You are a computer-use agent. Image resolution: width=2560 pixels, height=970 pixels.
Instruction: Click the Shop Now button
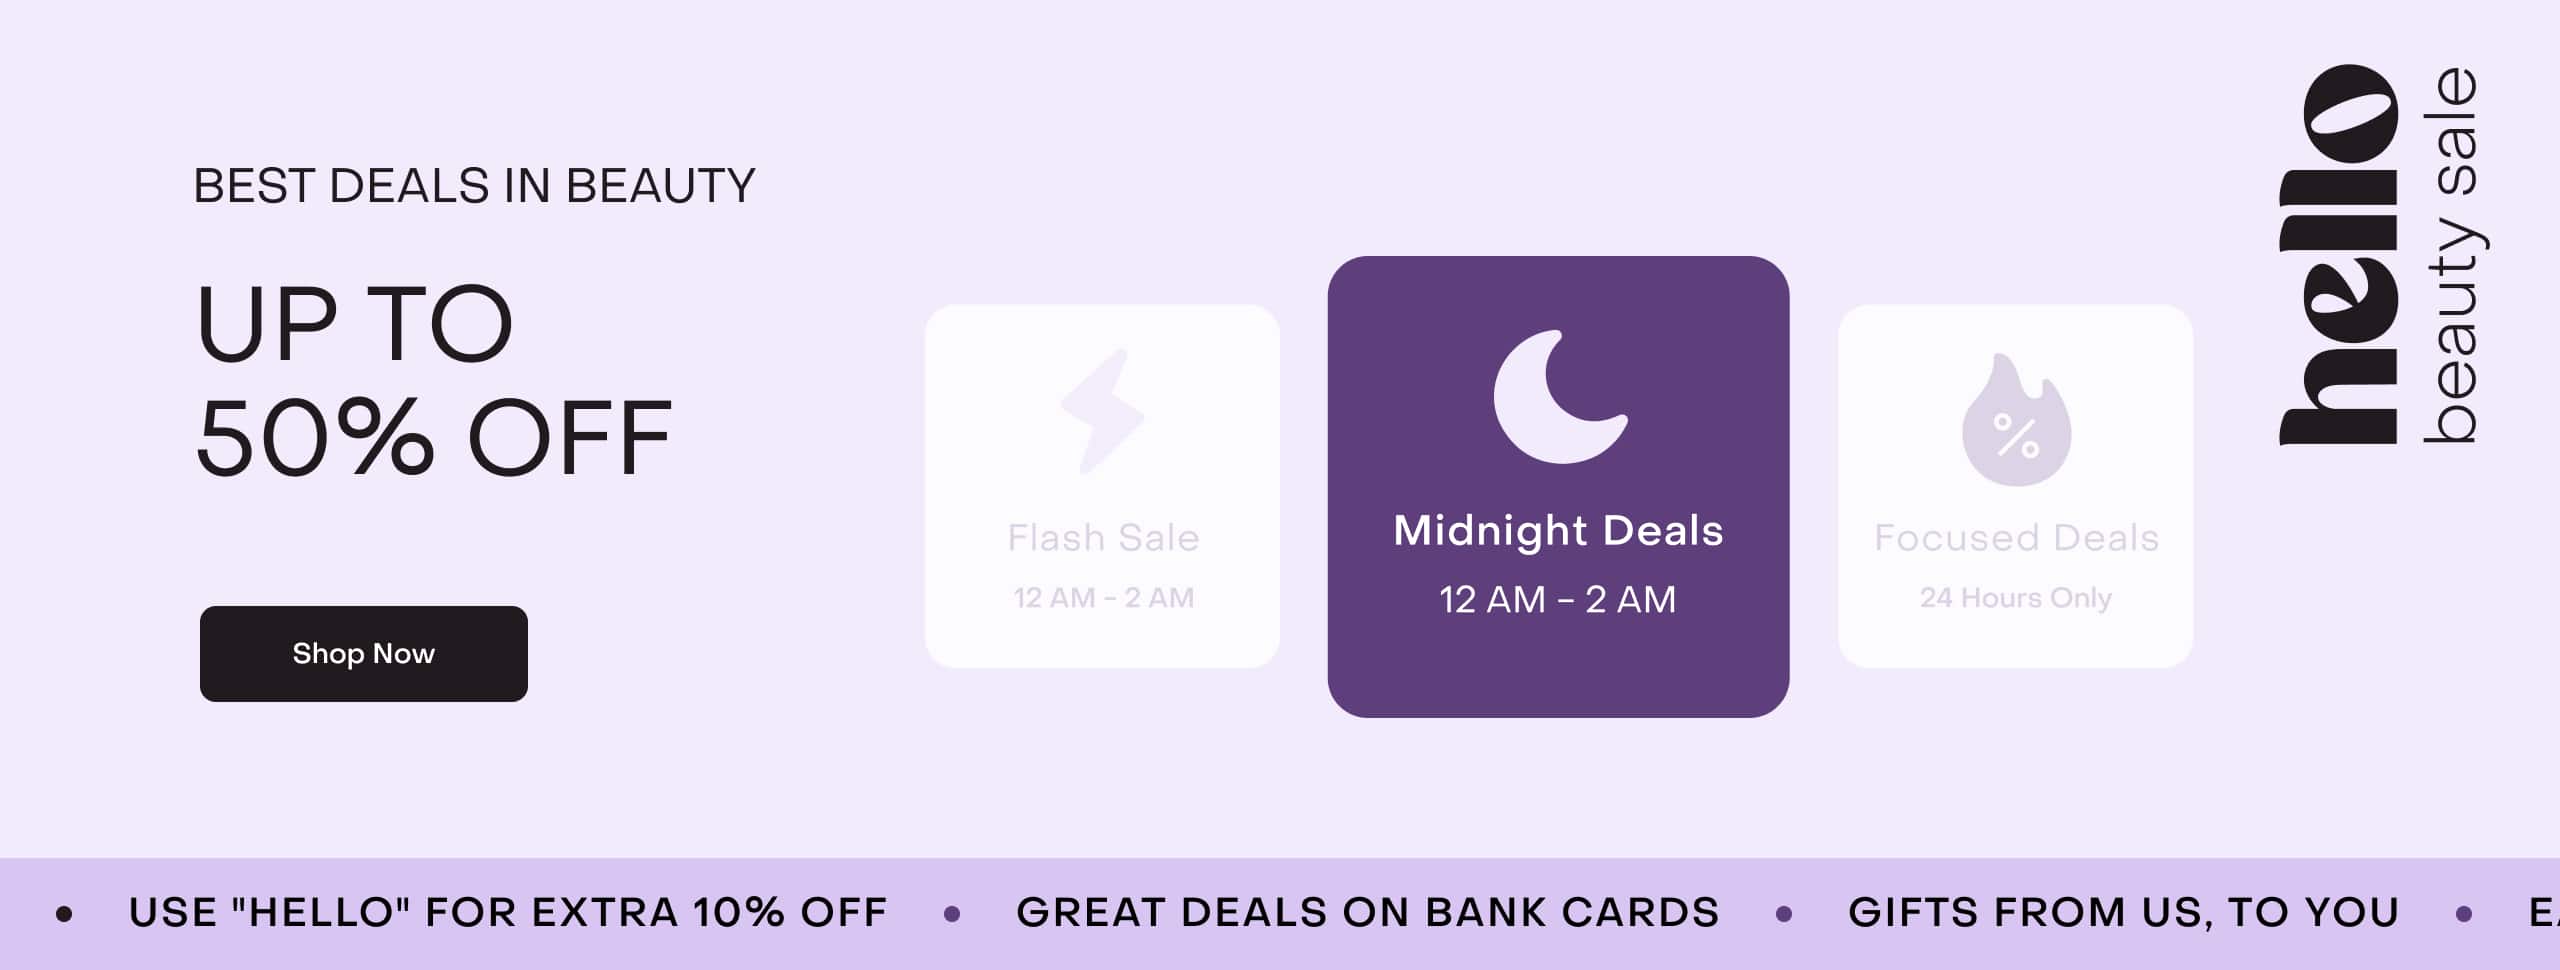tap(364, 653)
